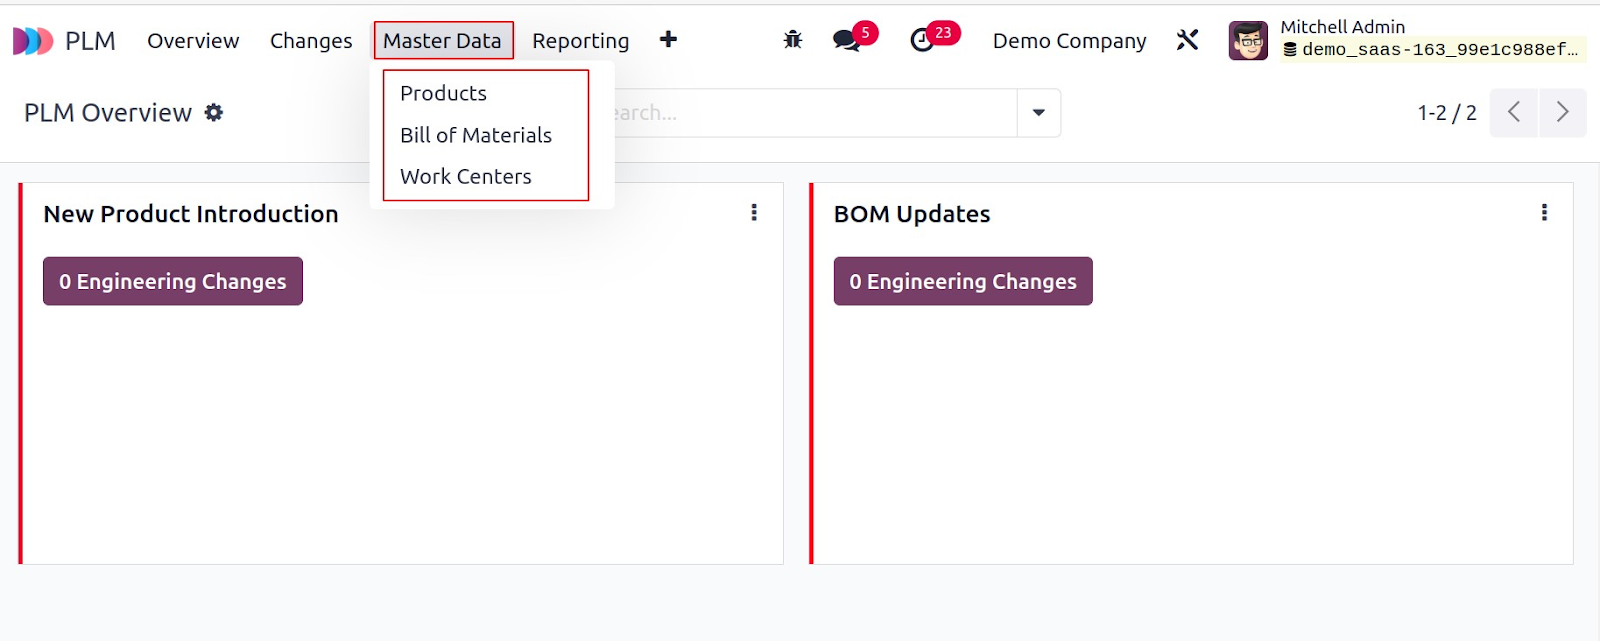Click the PLM Overview gear icon
Screen dimensions: 1600x641
[214, 113]
